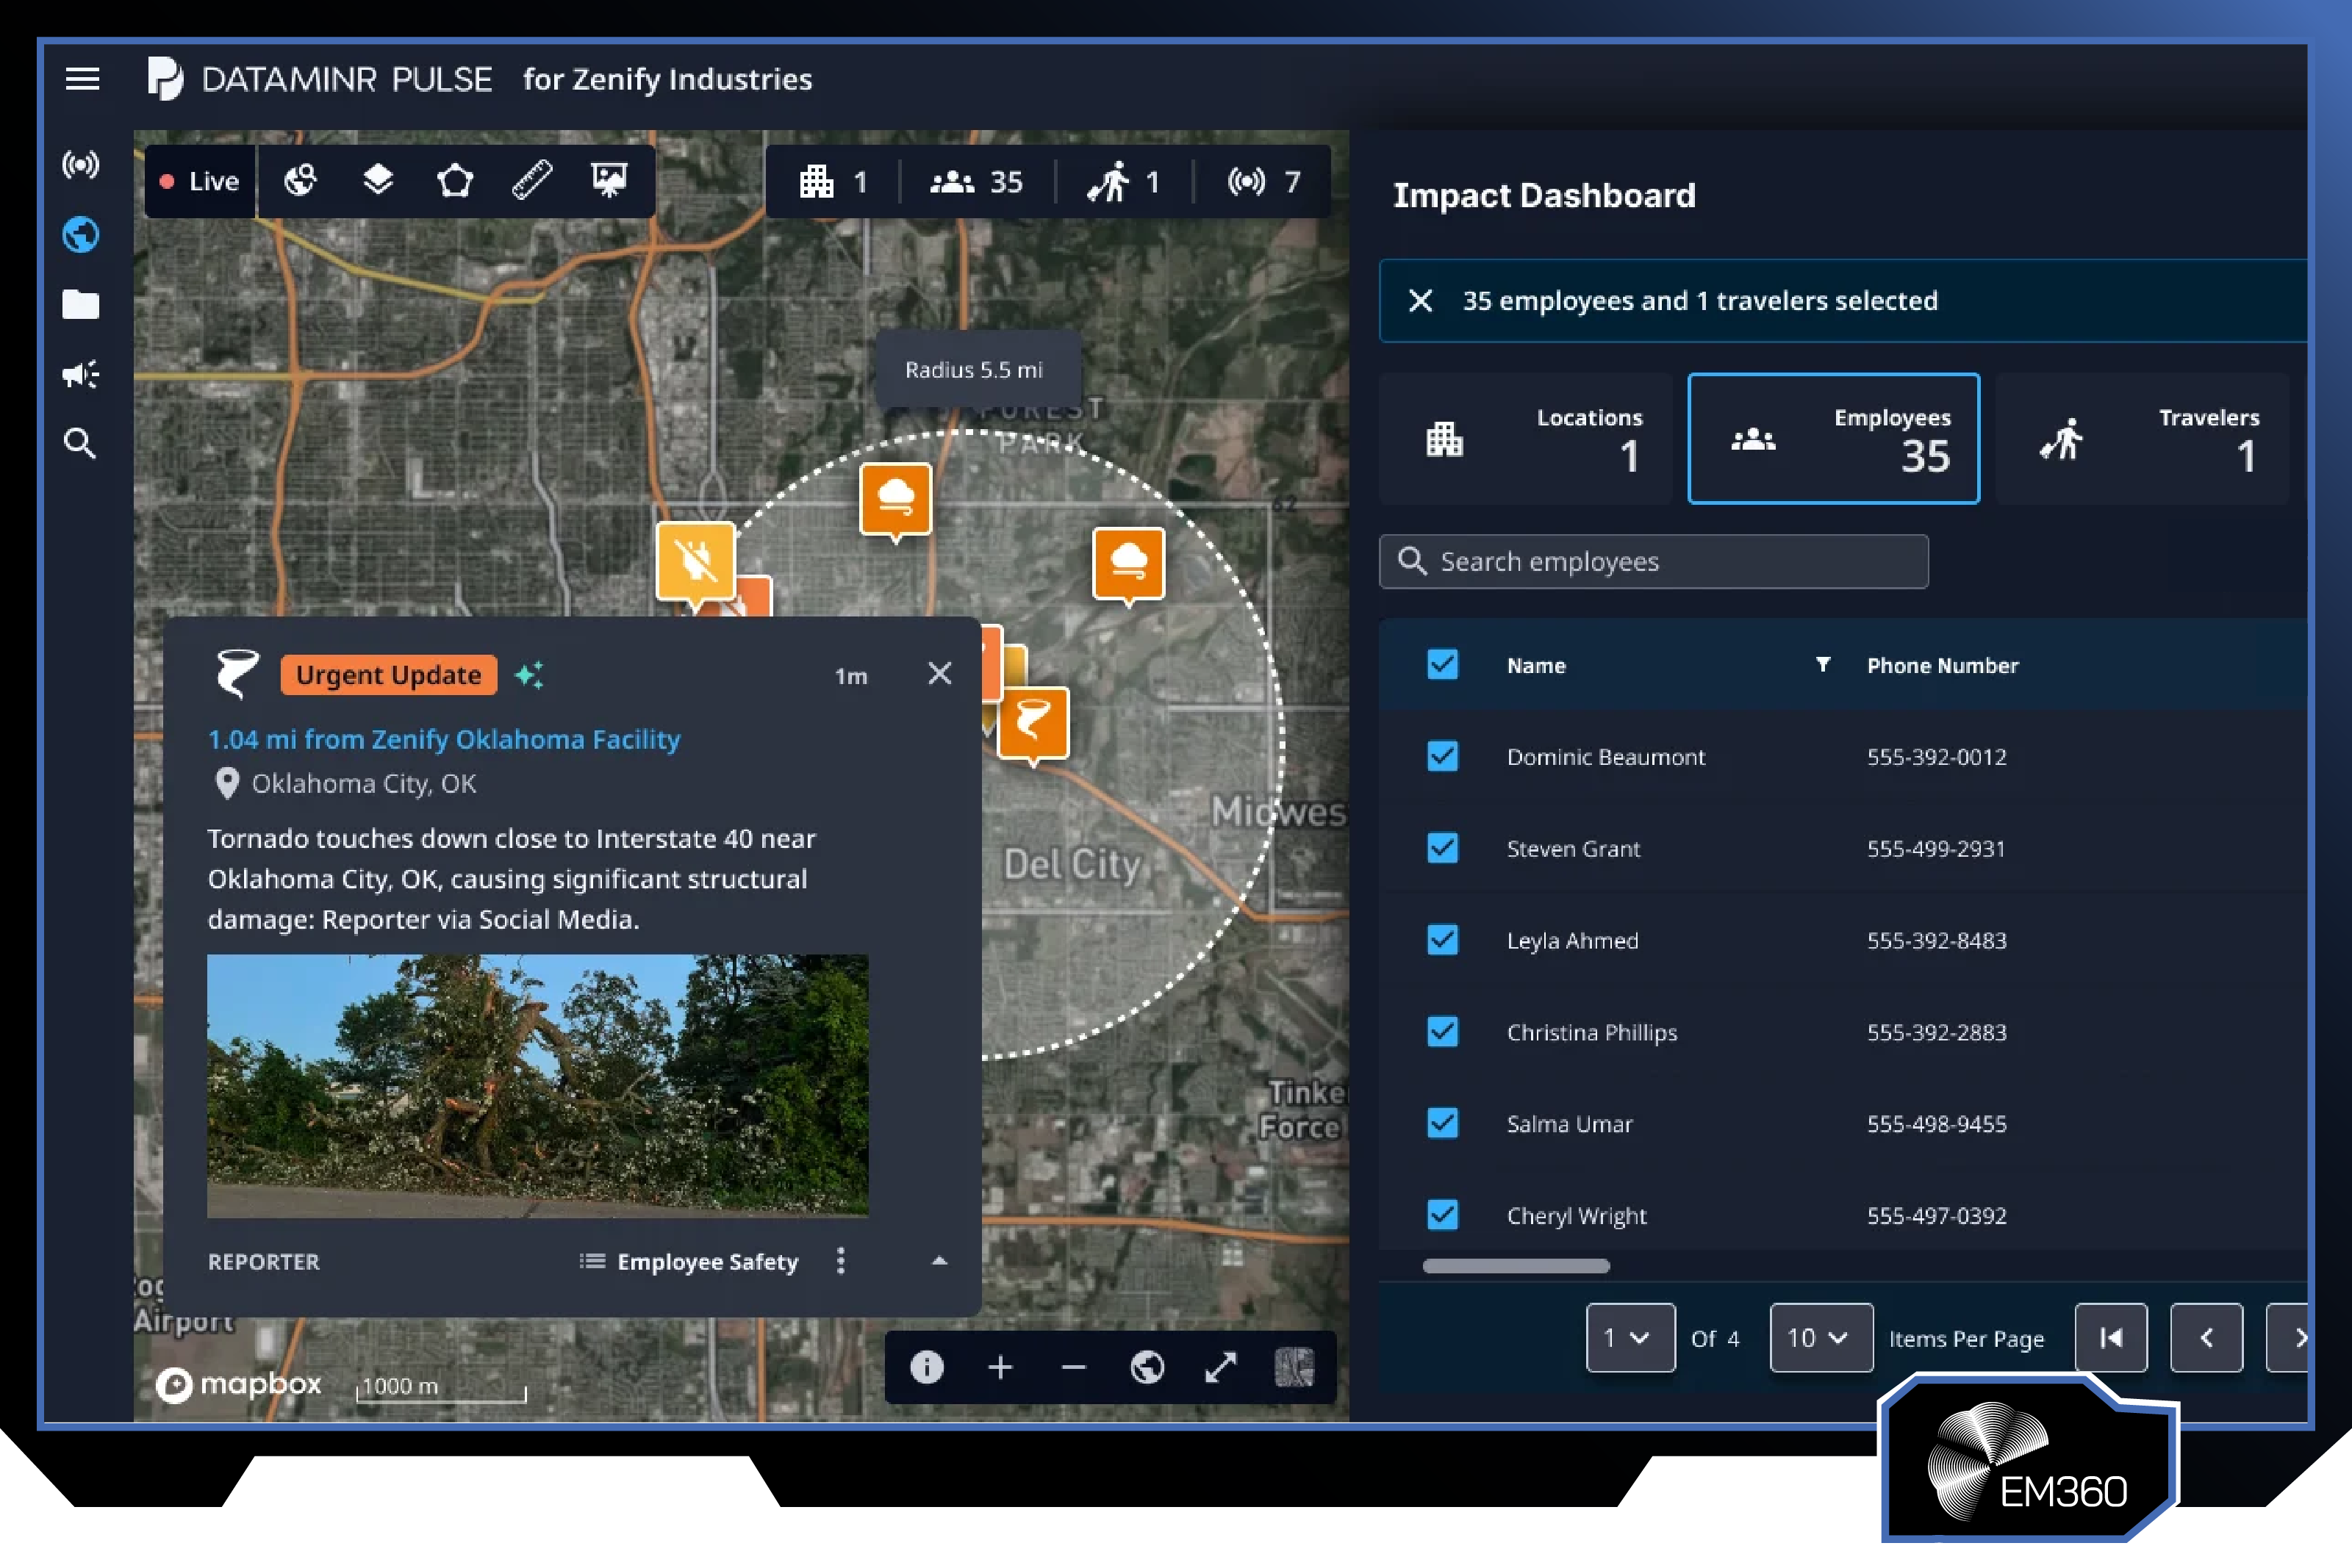Screen dimensions: 2352x1568
Task: Uncheck Dominic Beaumont's checkbox
Action: [1442, 756]
